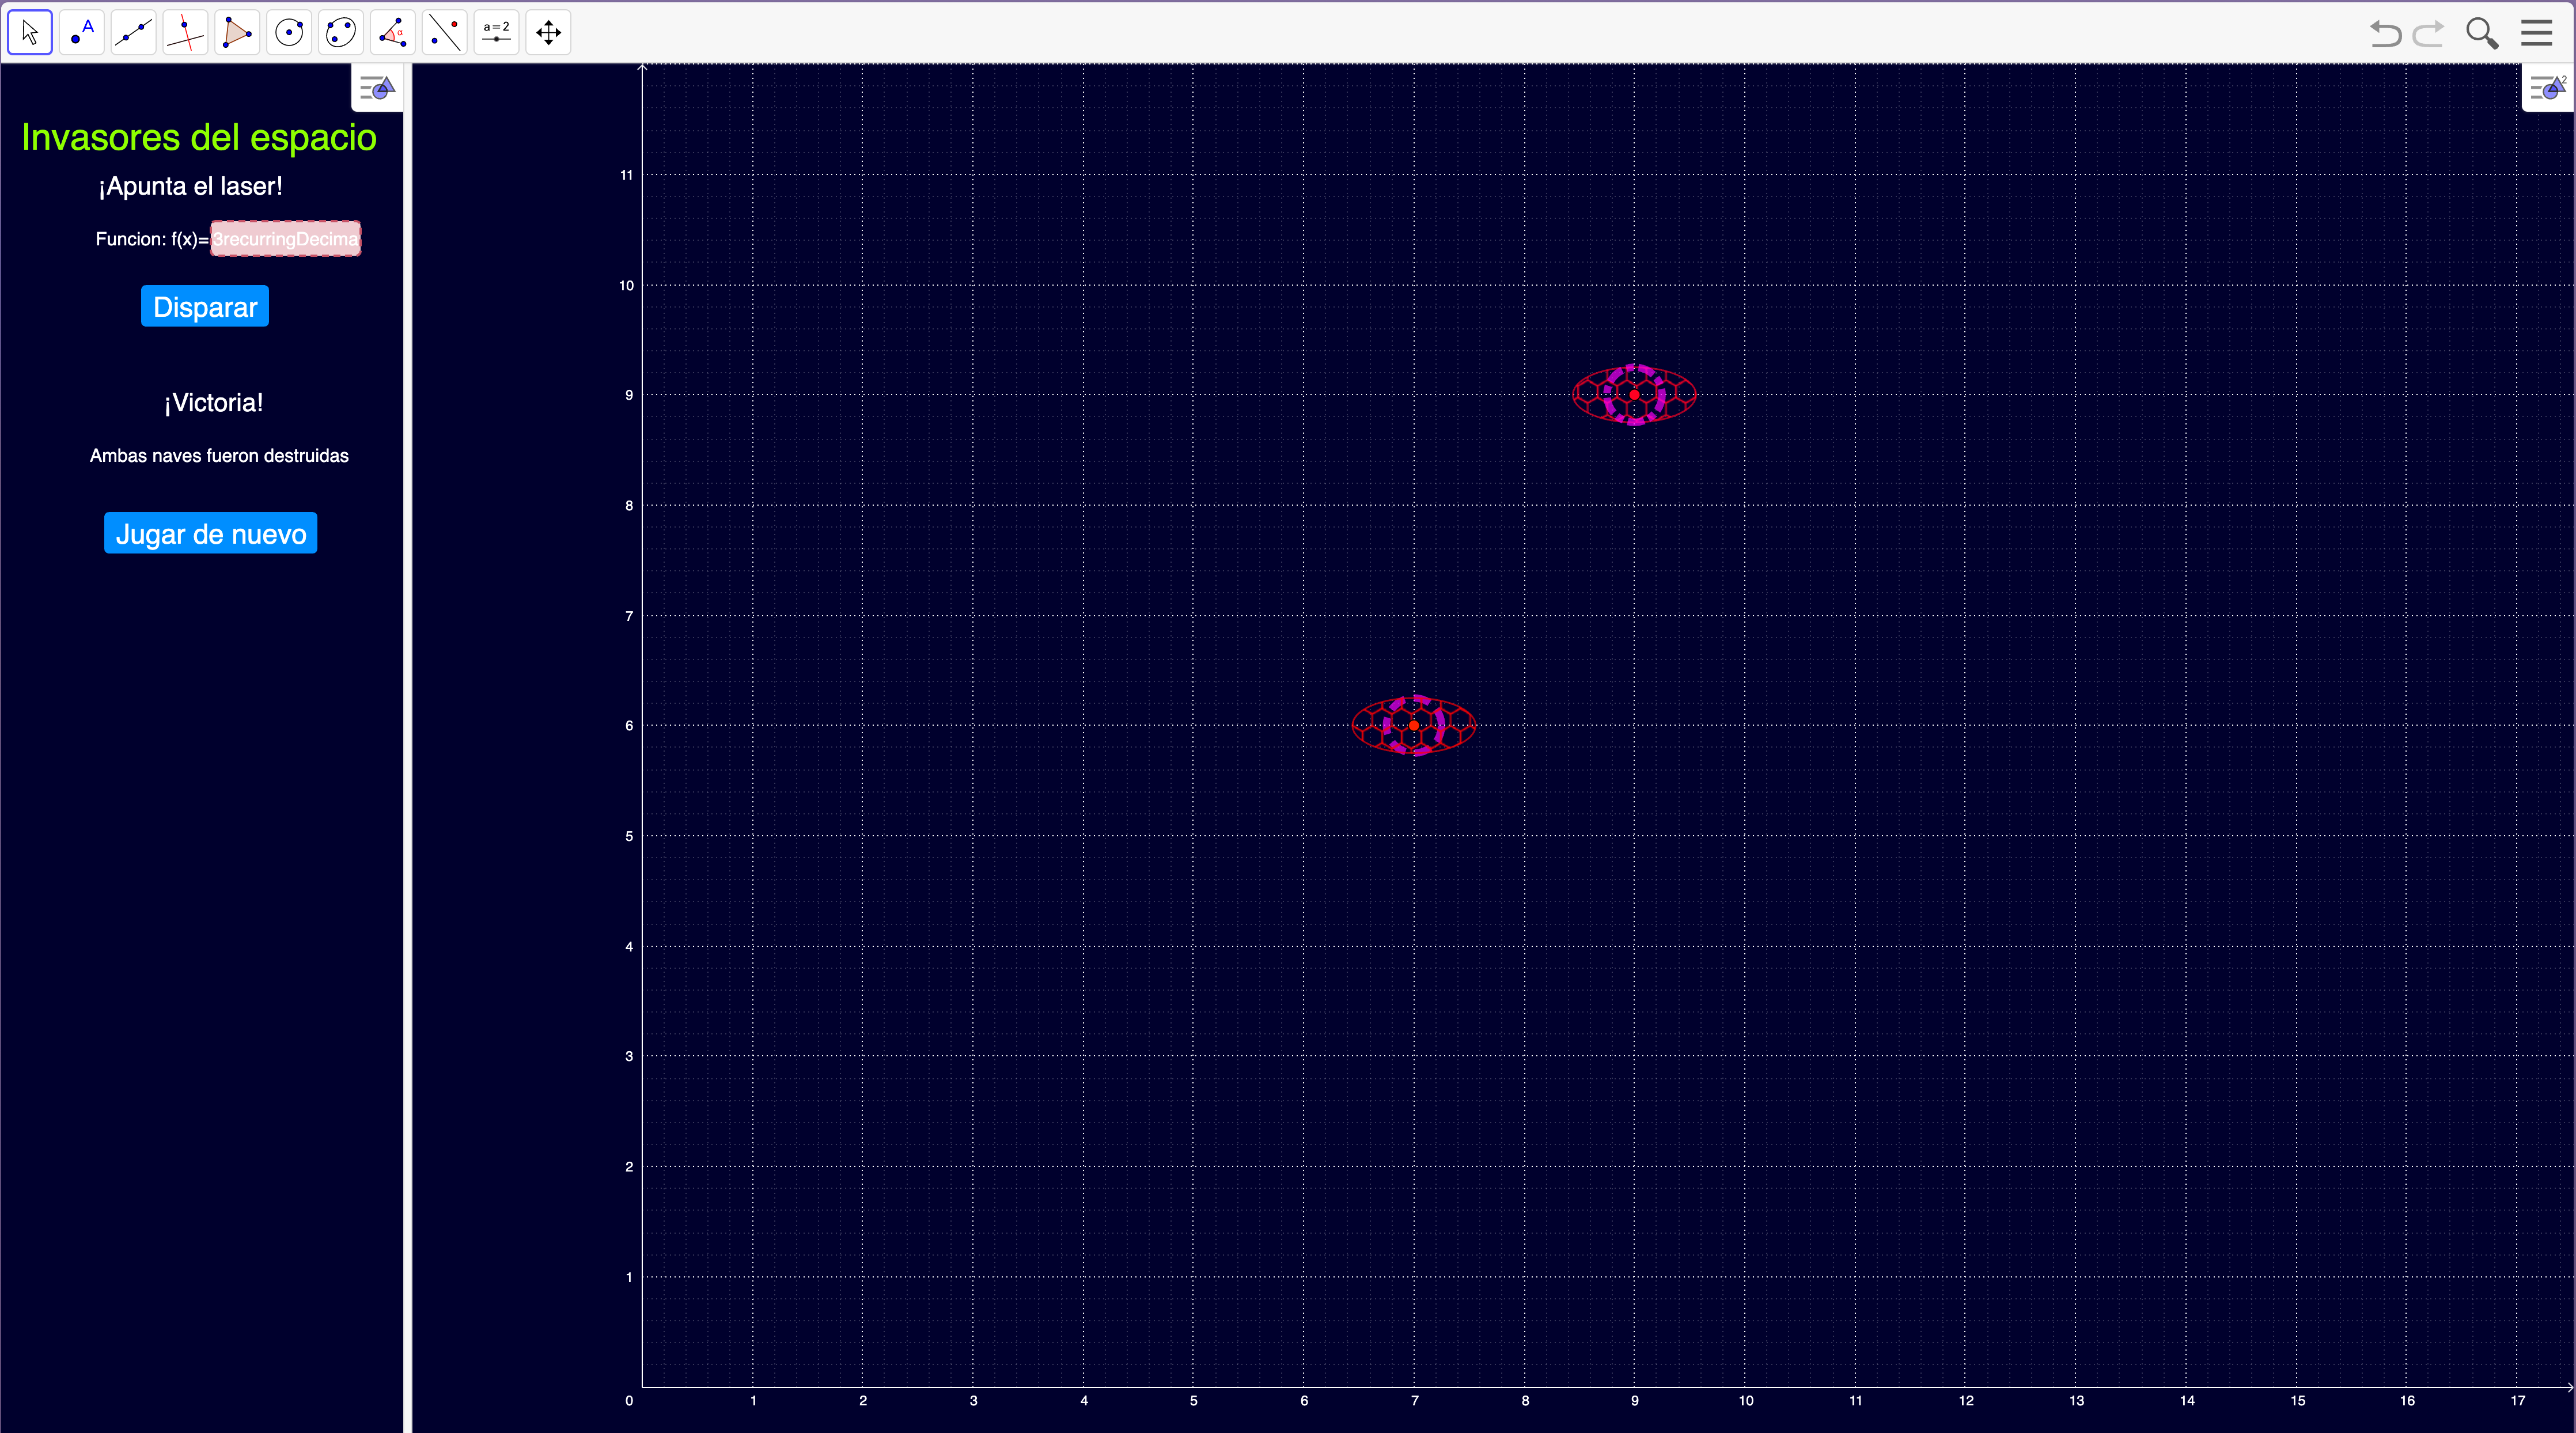Redo the last action

(2427, 33)
